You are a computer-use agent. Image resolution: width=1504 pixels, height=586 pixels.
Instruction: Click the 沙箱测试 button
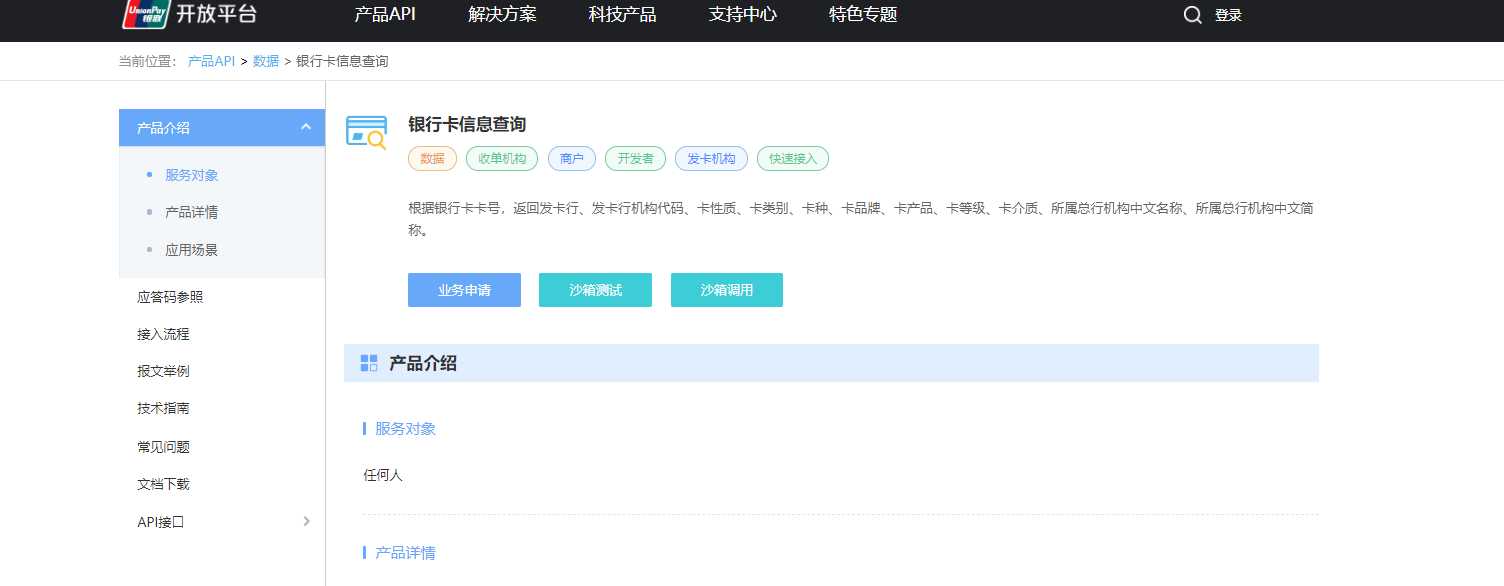click(x=595, y=290)
